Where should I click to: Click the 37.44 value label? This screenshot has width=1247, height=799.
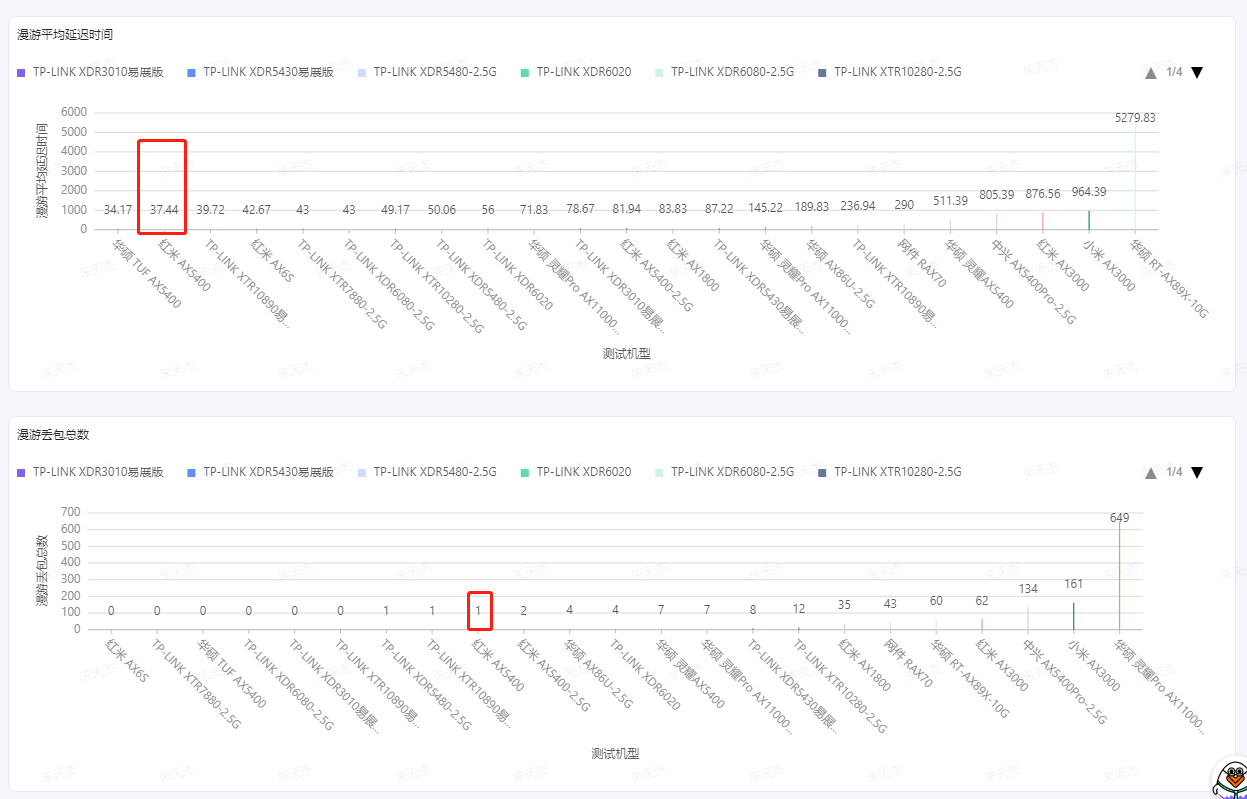164,209
